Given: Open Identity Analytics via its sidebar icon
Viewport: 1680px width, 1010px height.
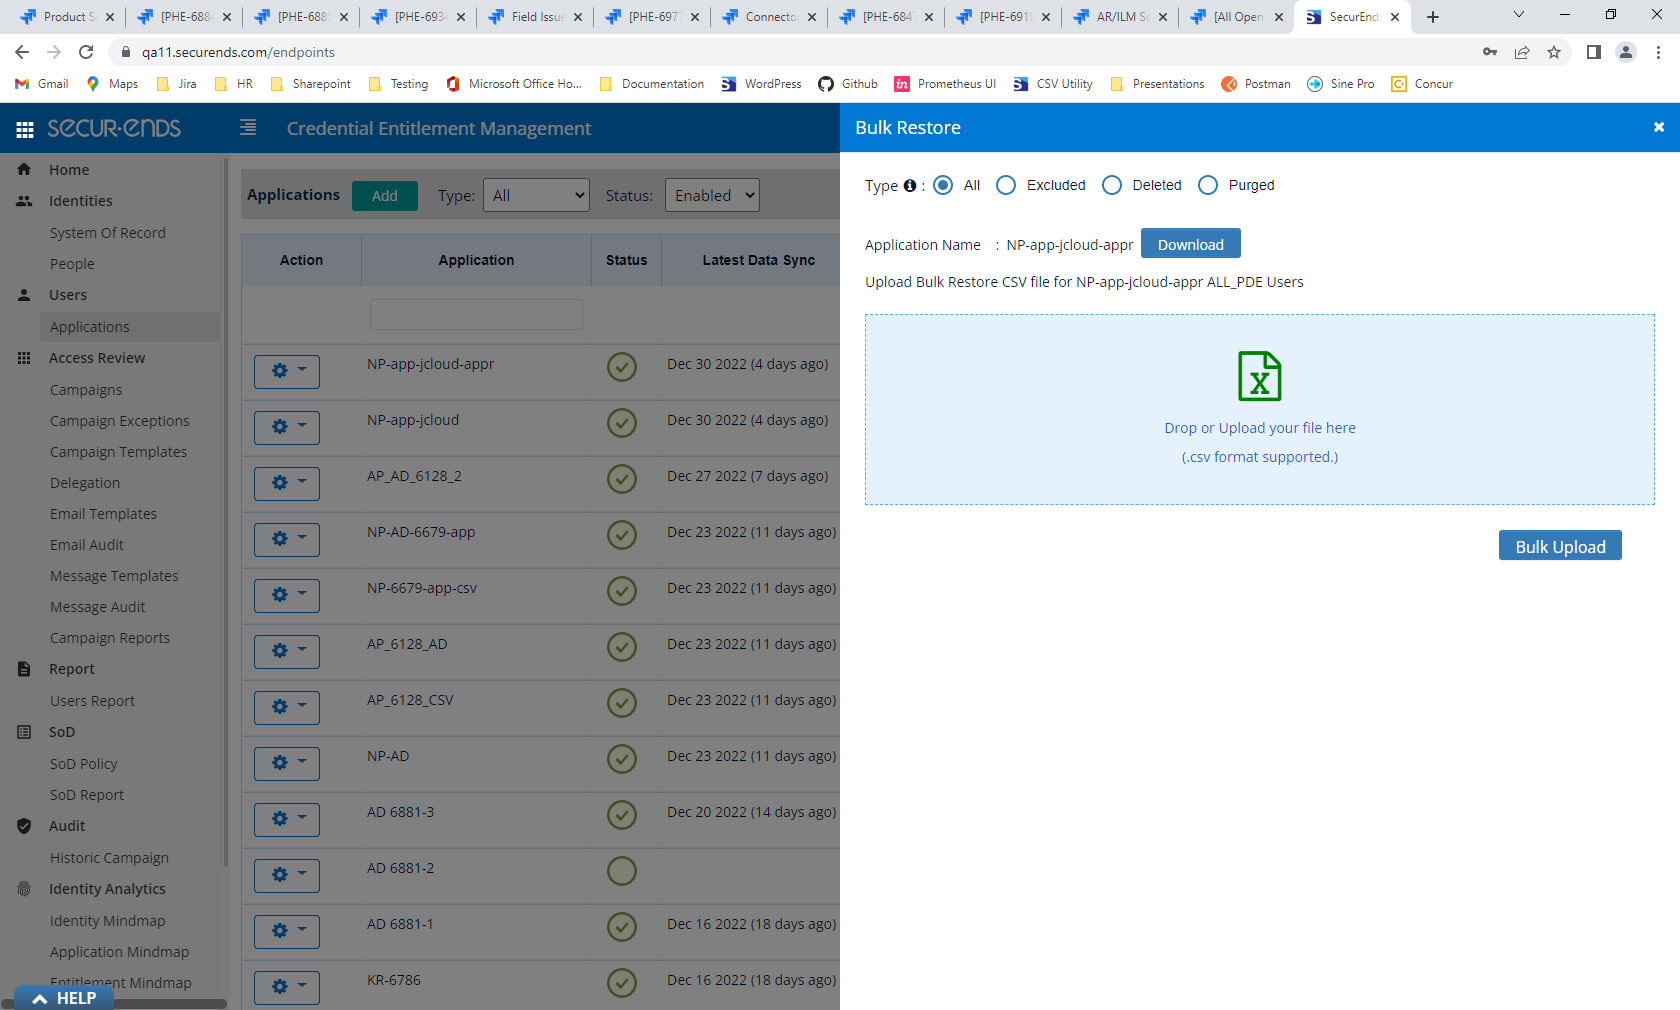Looking at the screenshot, I should point(23,888).
